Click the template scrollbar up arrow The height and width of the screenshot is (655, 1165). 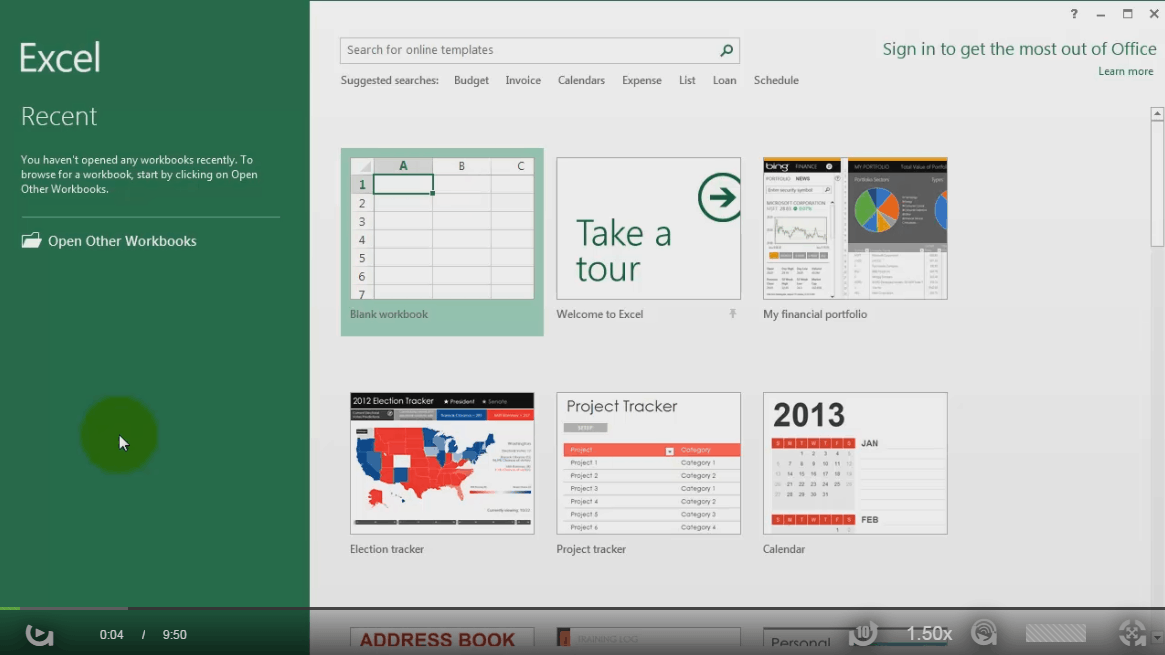1157,114
